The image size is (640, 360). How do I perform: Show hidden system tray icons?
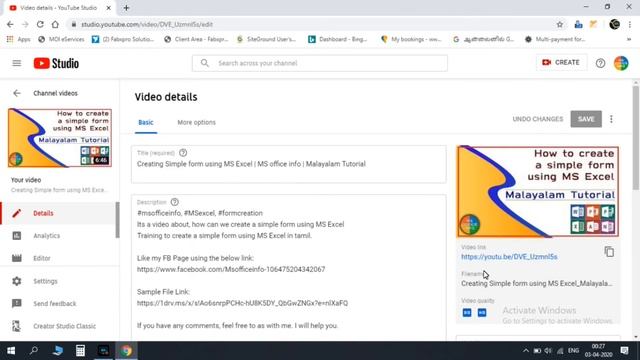tap(525, 351)
